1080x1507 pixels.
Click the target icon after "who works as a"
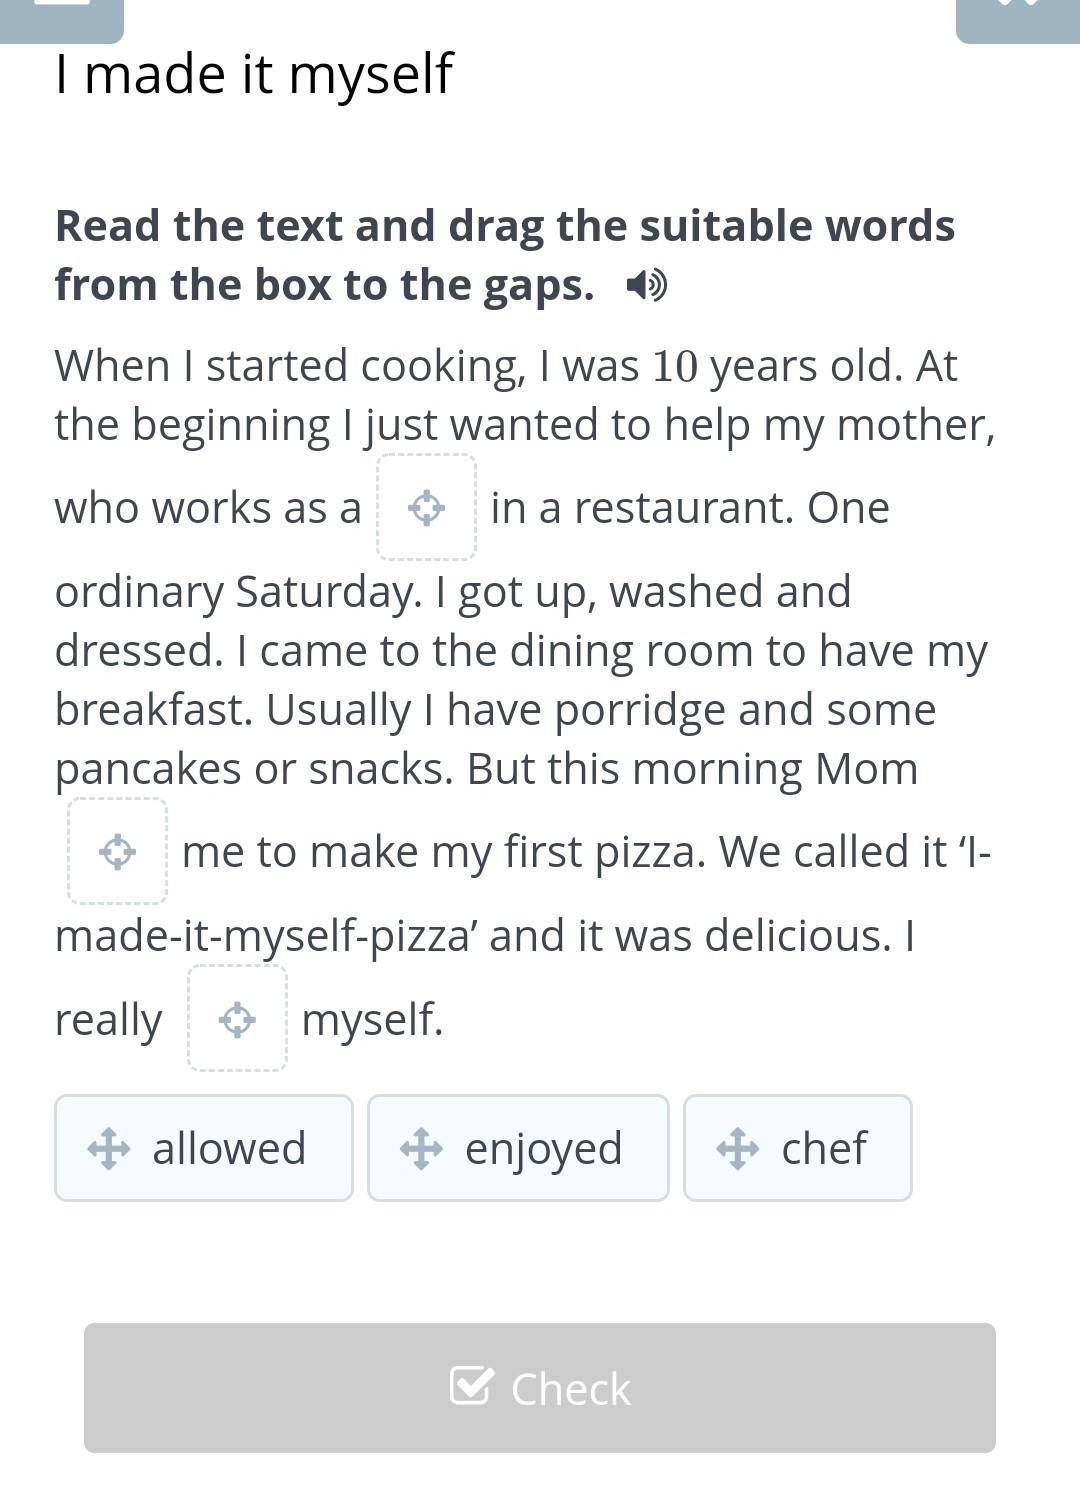click(427, 508)
